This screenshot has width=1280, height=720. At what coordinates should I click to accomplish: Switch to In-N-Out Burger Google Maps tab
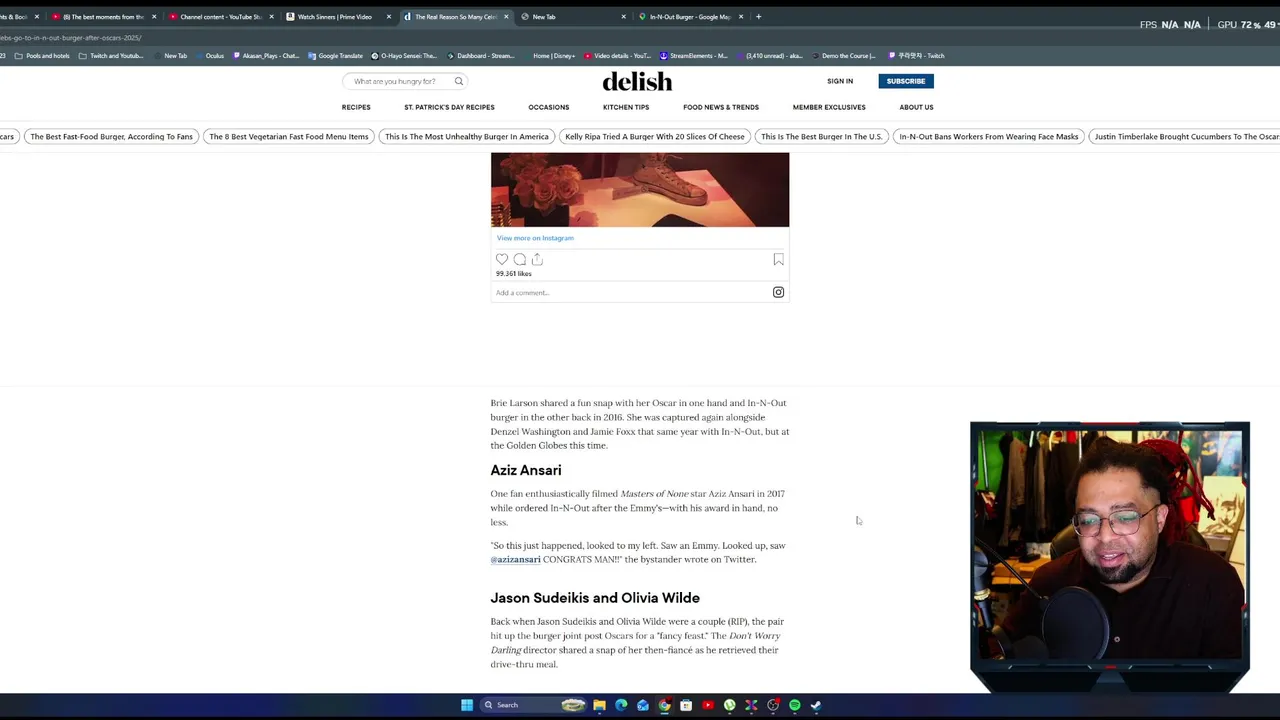coord(690,17)
